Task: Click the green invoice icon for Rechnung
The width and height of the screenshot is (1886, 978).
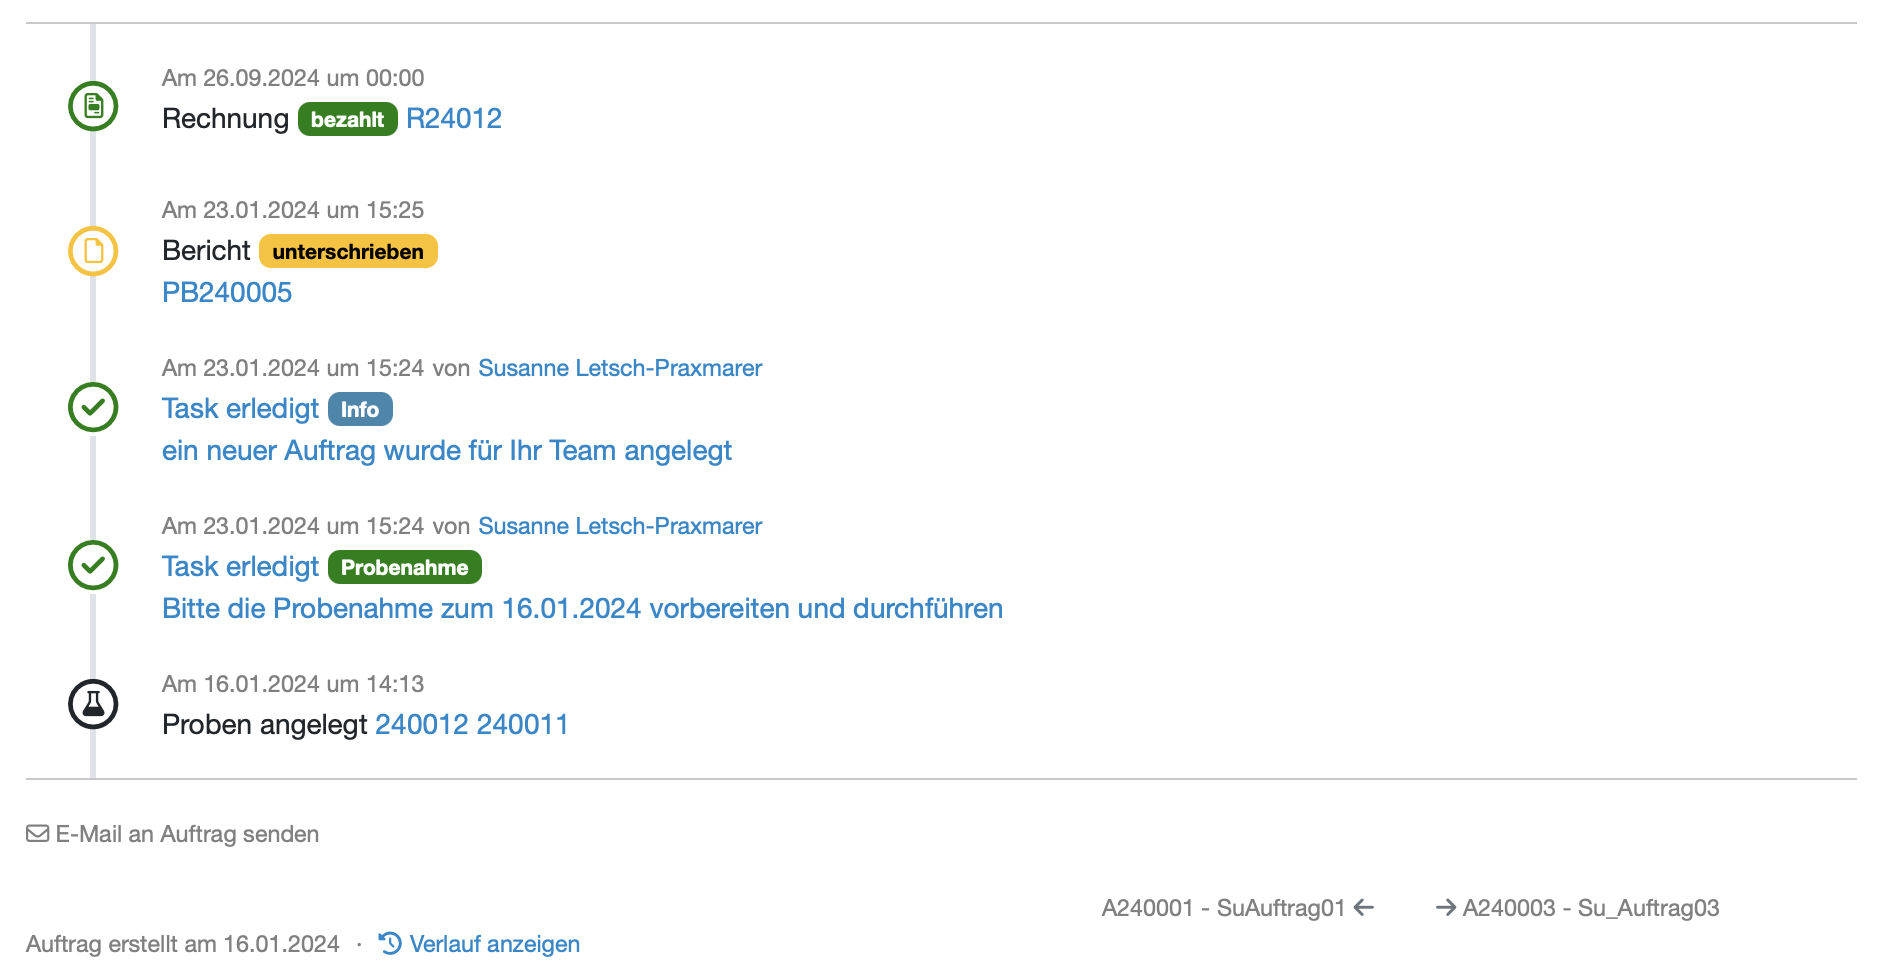Action: 92,105
